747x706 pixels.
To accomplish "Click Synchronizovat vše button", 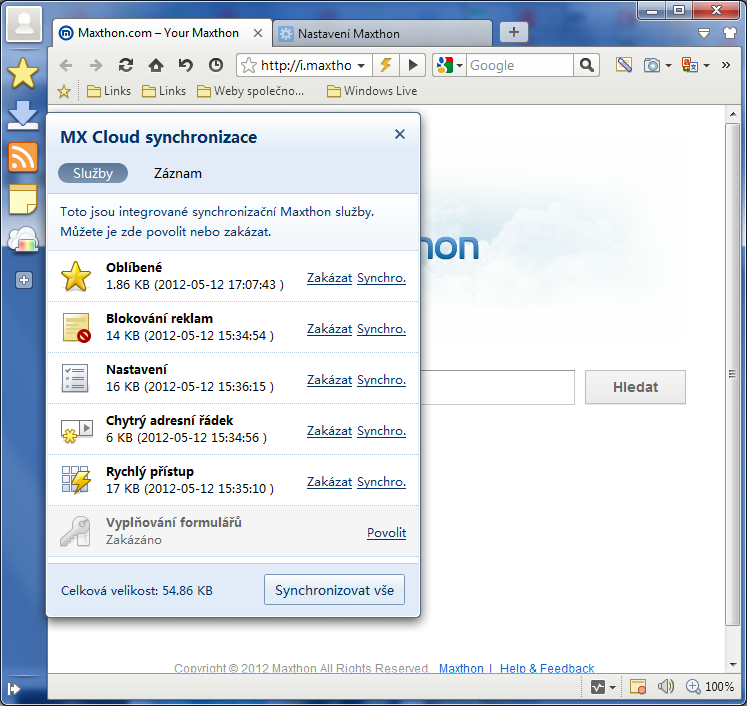I will click(x=334, y=590).
